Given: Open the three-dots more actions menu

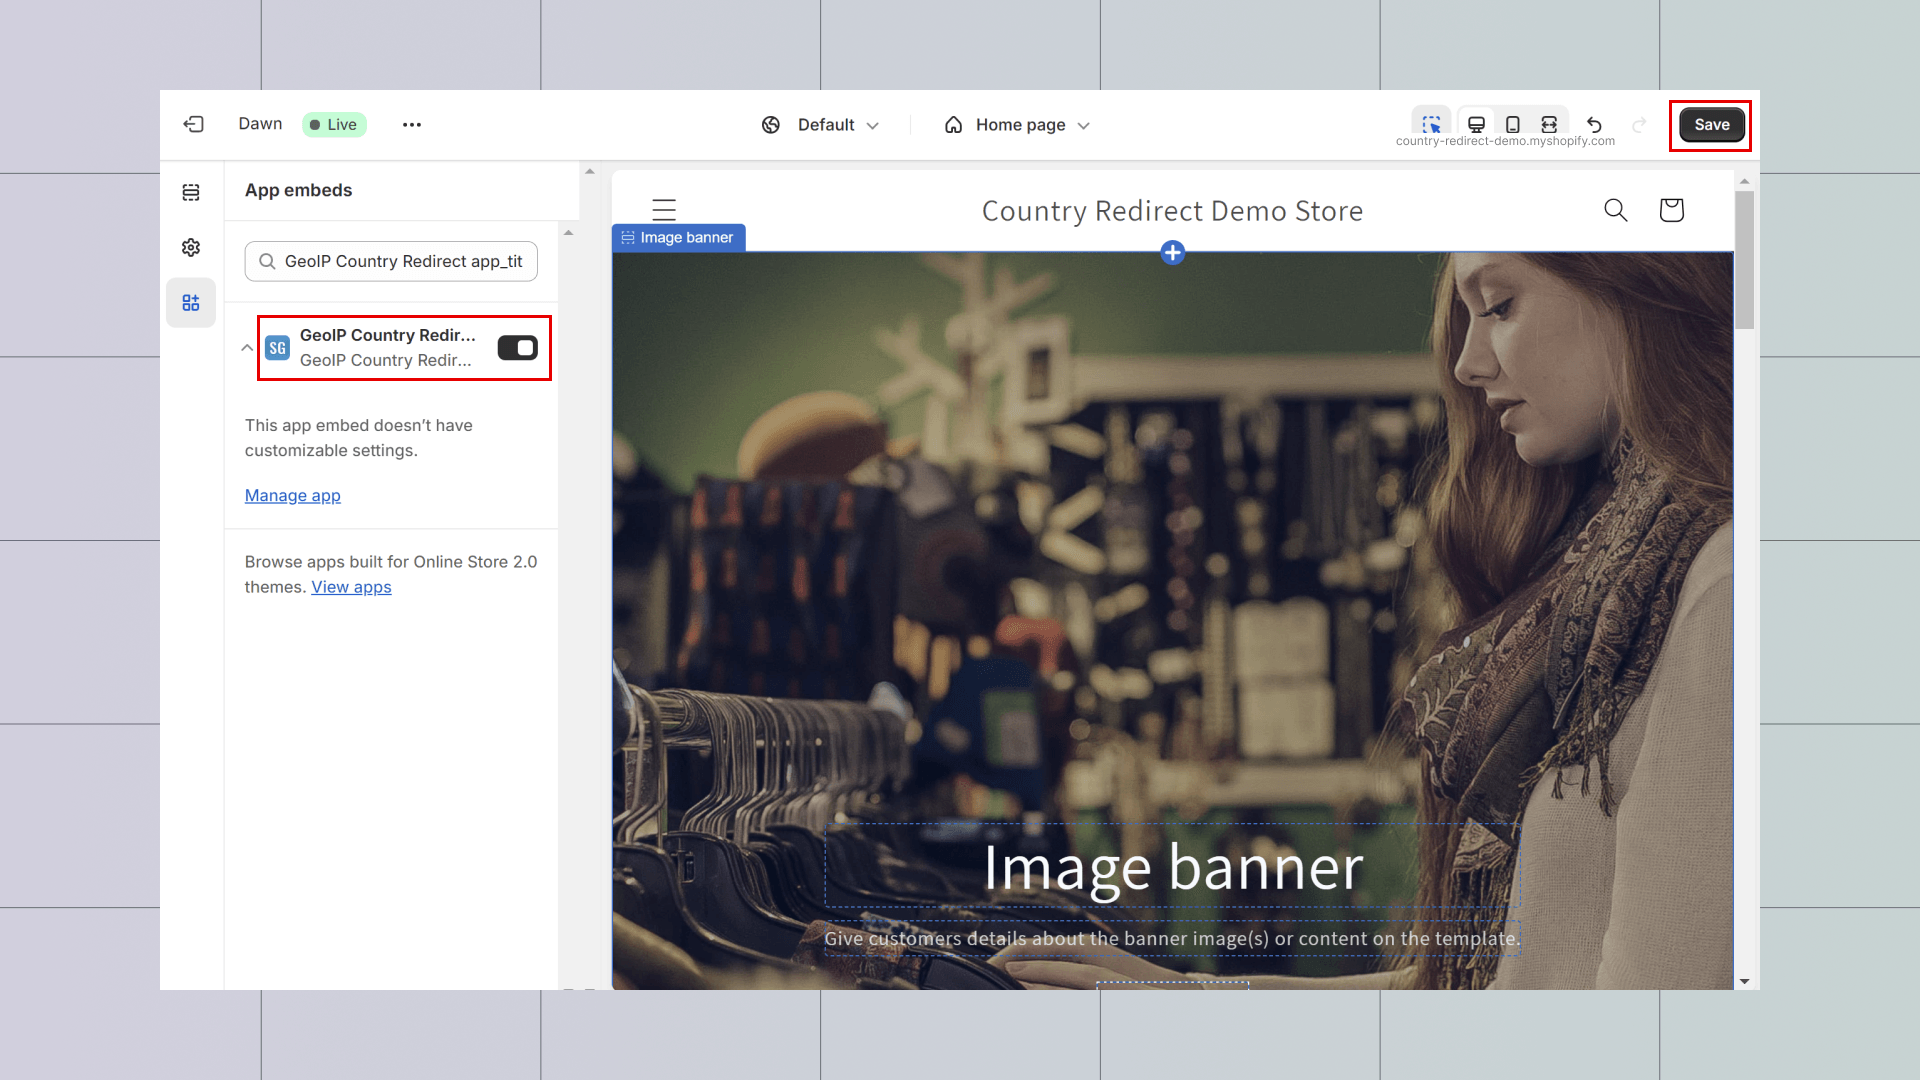Looking at the screenshot, I should click(411, 125).
